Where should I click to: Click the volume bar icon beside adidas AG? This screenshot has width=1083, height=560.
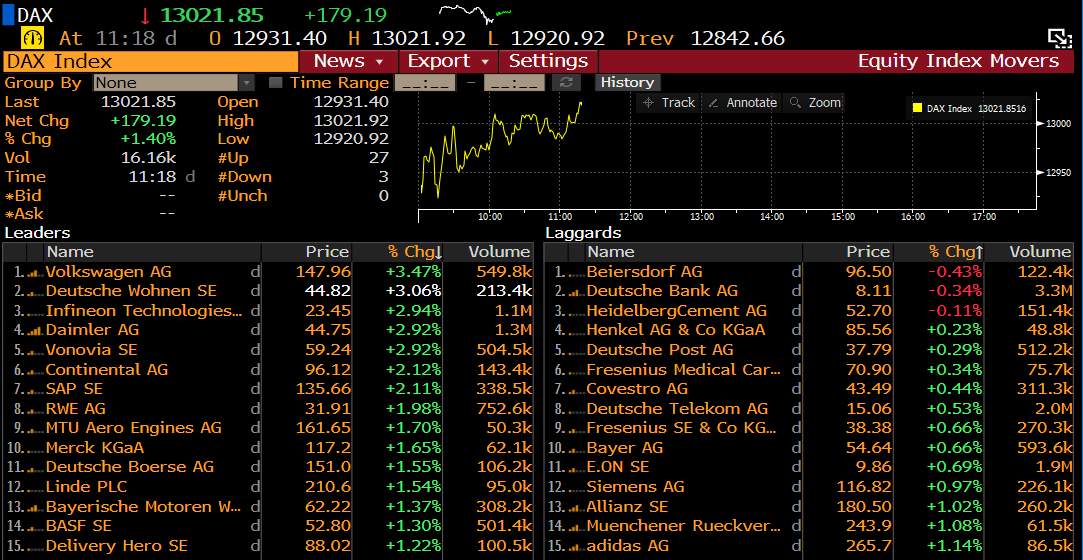pyautogui.click(x=576, y=547)
